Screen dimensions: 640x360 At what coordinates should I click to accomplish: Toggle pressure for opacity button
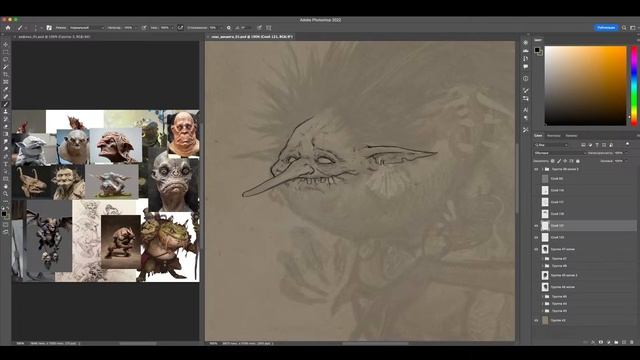click(144, 28)
